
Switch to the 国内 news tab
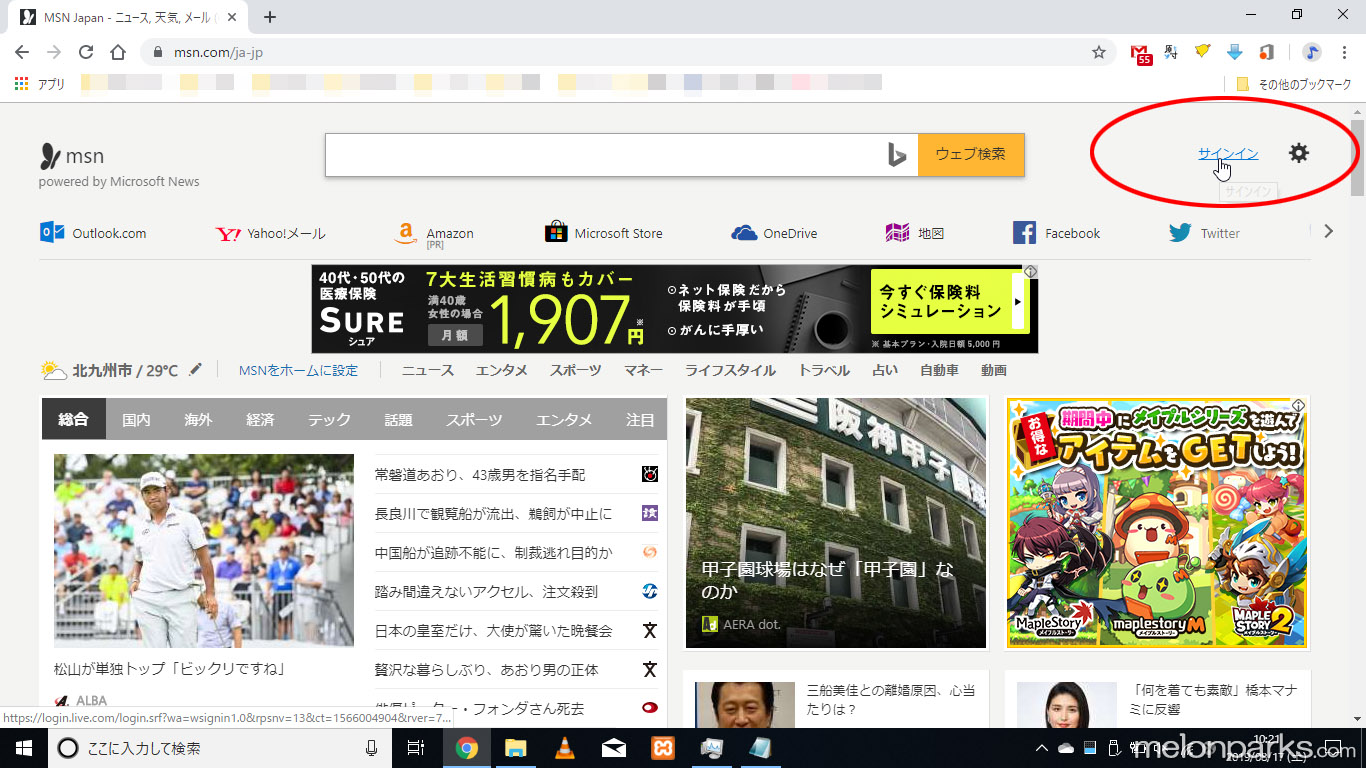pos(136,420)
